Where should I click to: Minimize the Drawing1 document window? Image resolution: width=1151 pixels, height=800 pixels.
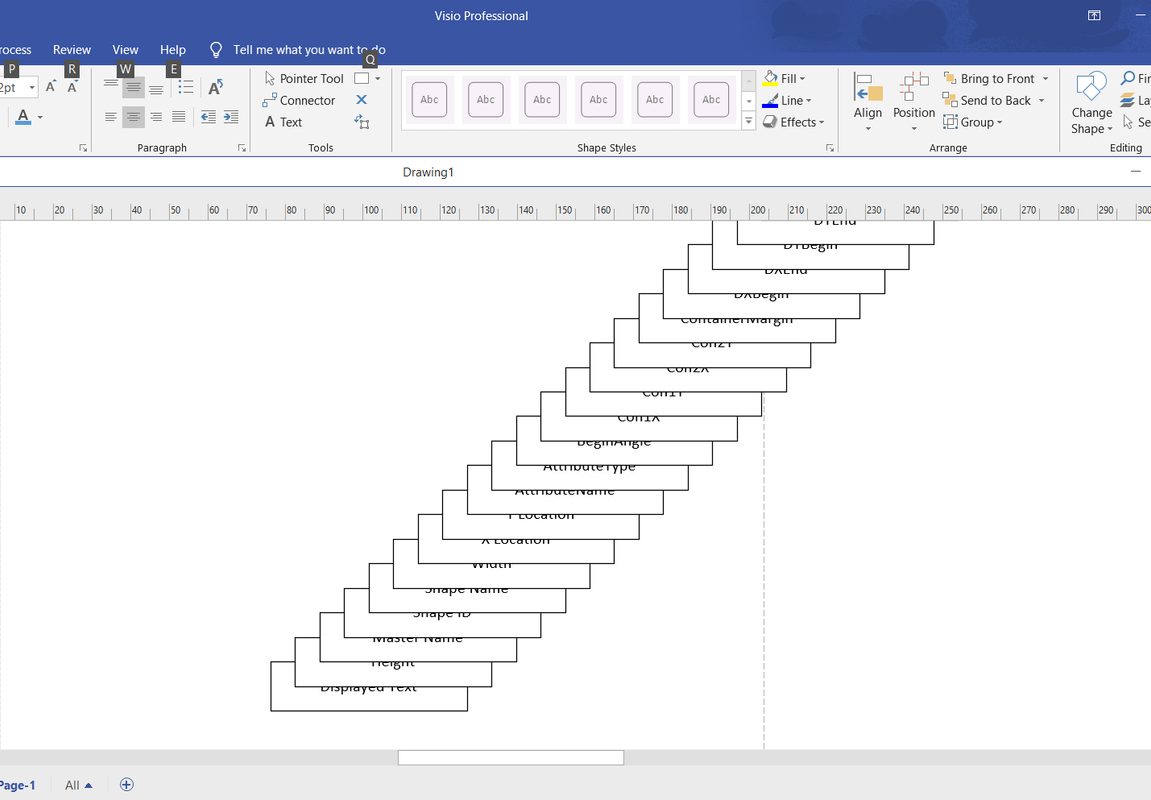[x=1136, y=172]
